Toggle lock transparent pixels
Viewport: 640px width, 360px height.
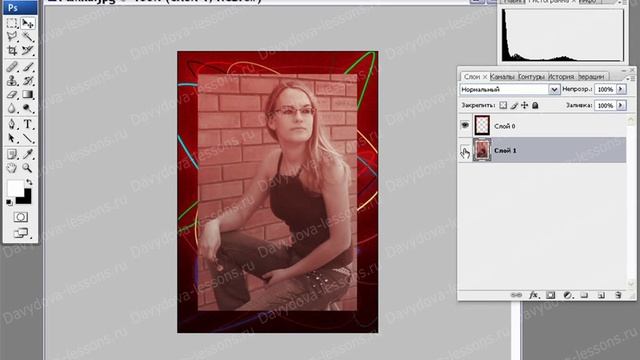click(503, 105)
